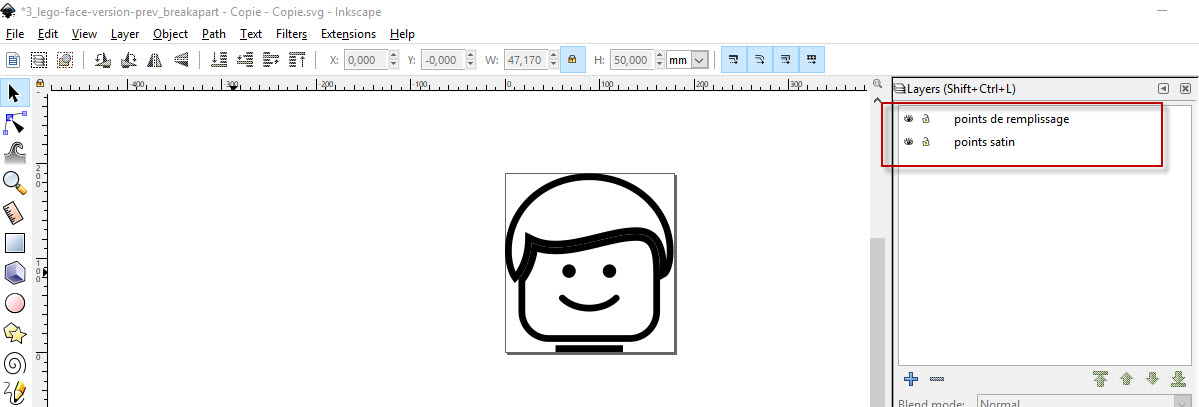The image size is (1199, 407).
Task: Close the Layers panel
Action: click(1185, 89)
